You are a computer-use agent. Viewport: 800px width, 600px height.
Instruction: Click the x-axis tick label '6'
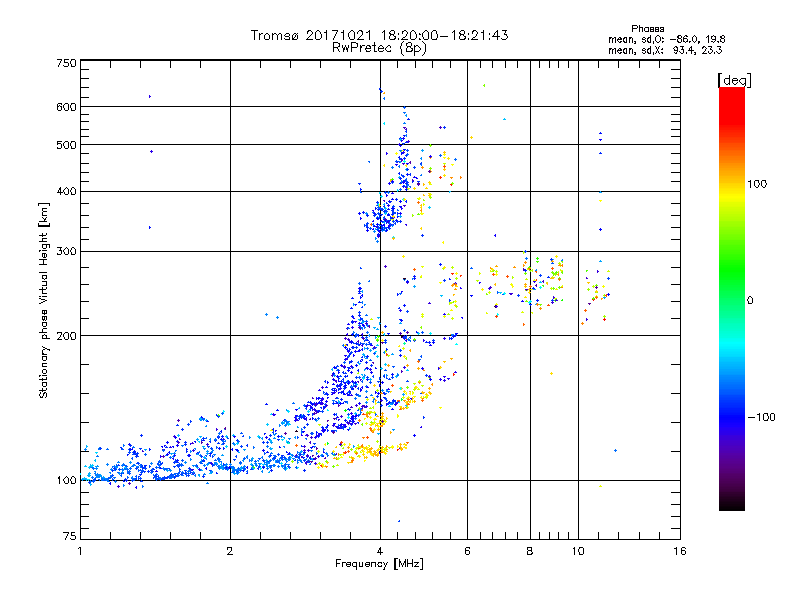click(x=467, y=551)
